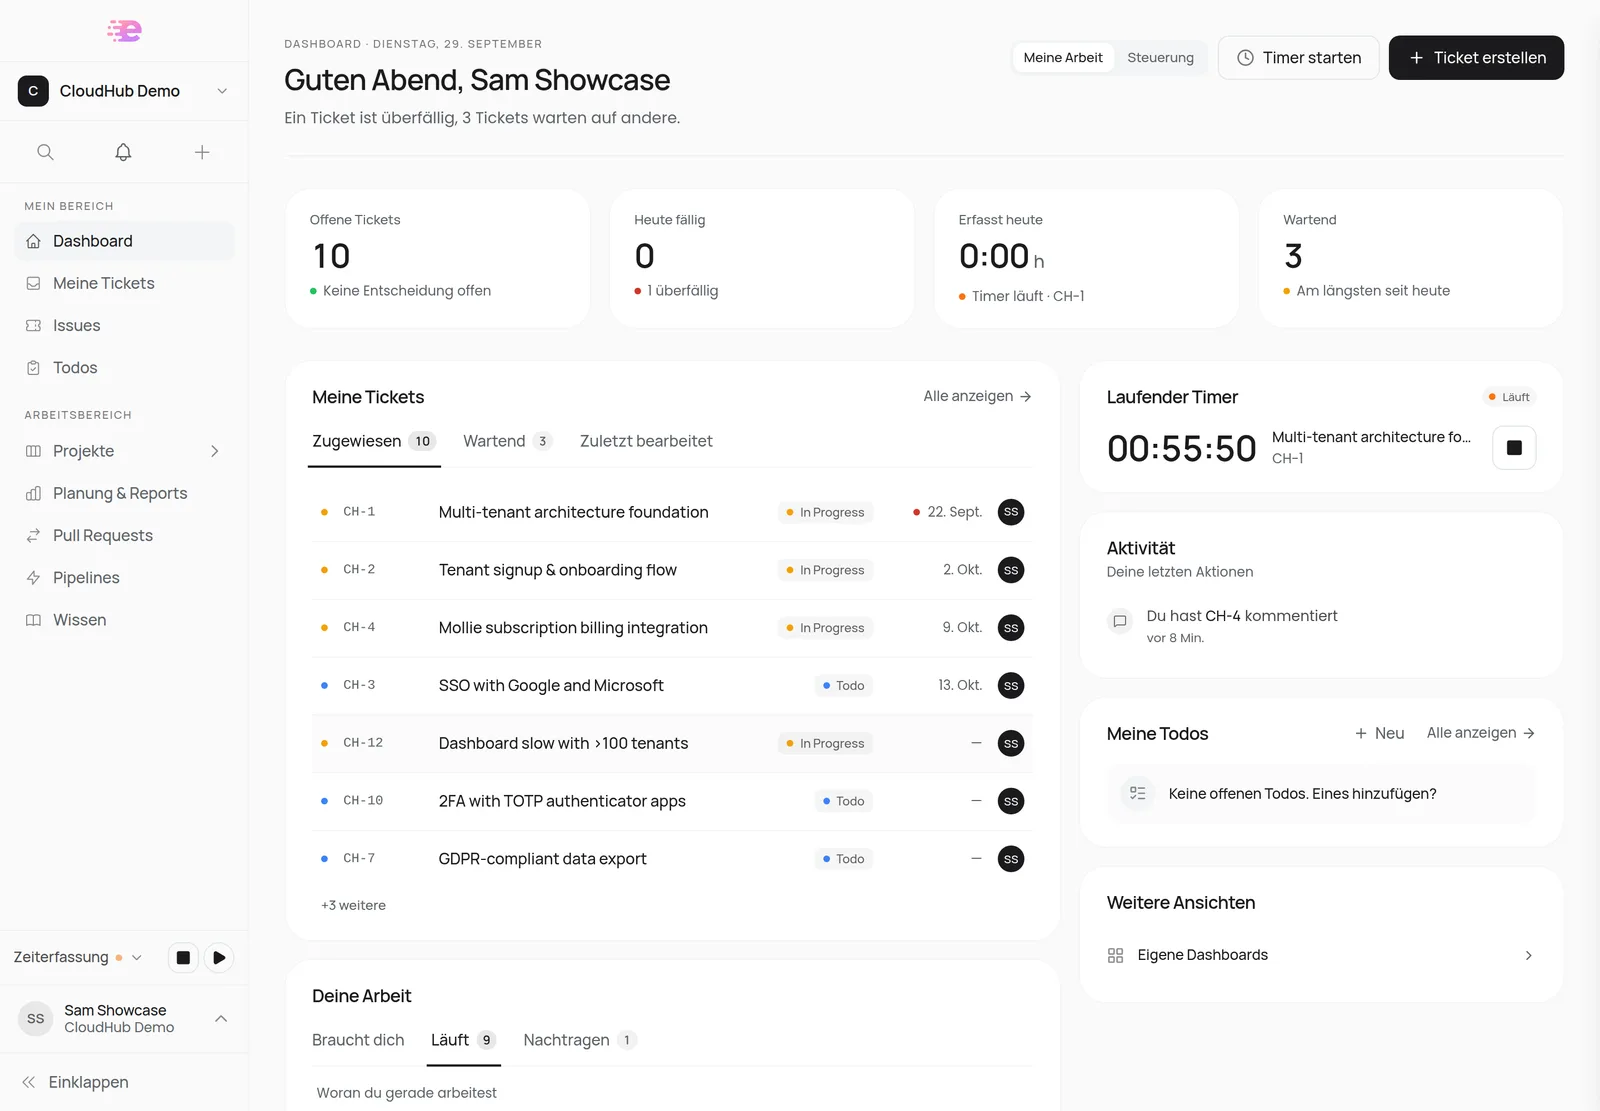Click Alle anzeigen in Meine Tickets
This screenshot has height=1111, width=1600.
click(x=977, y=396)
